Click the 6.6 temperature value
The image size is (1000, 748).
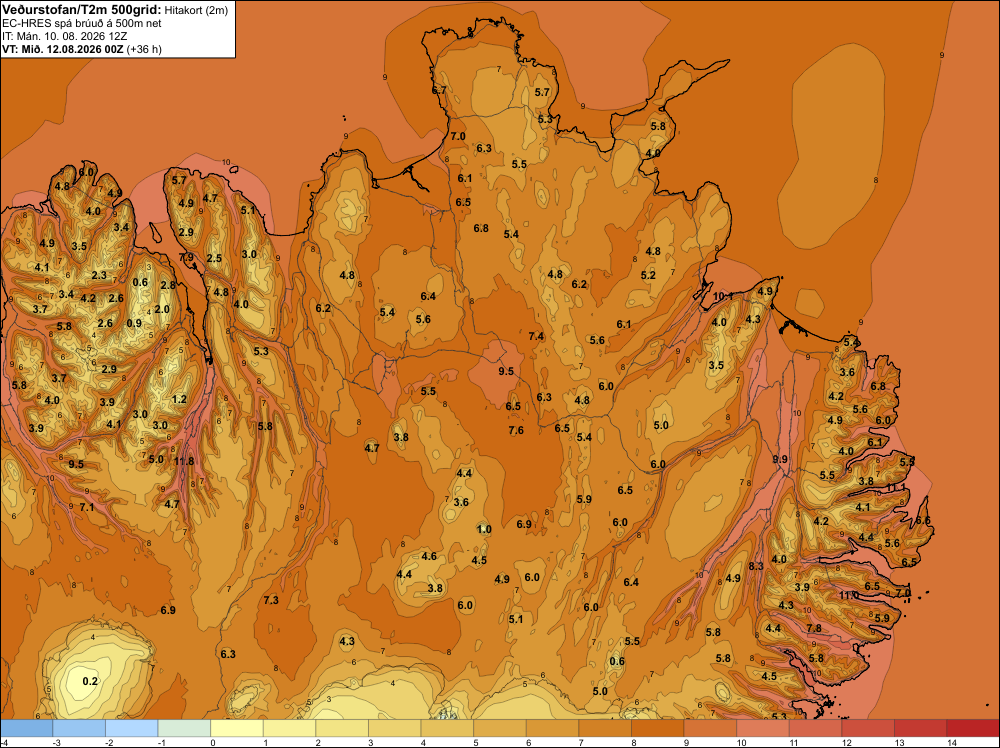tap(923, 521)
